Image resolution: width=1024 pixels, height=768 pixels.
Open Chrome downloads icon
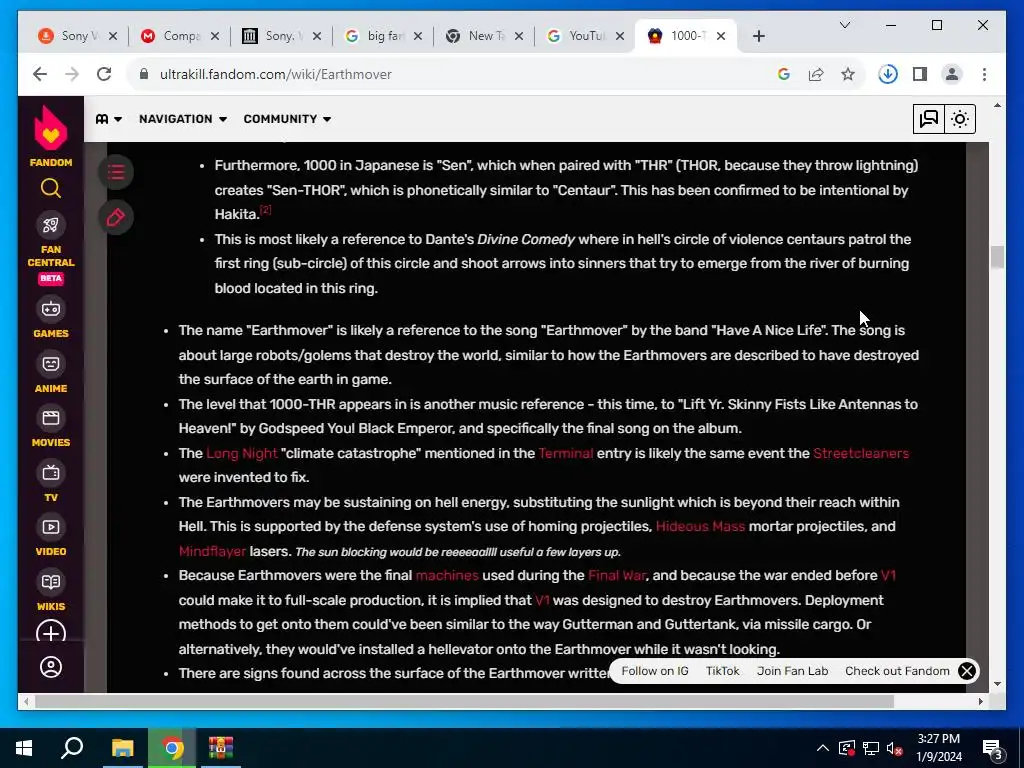(x=888, y=74)
